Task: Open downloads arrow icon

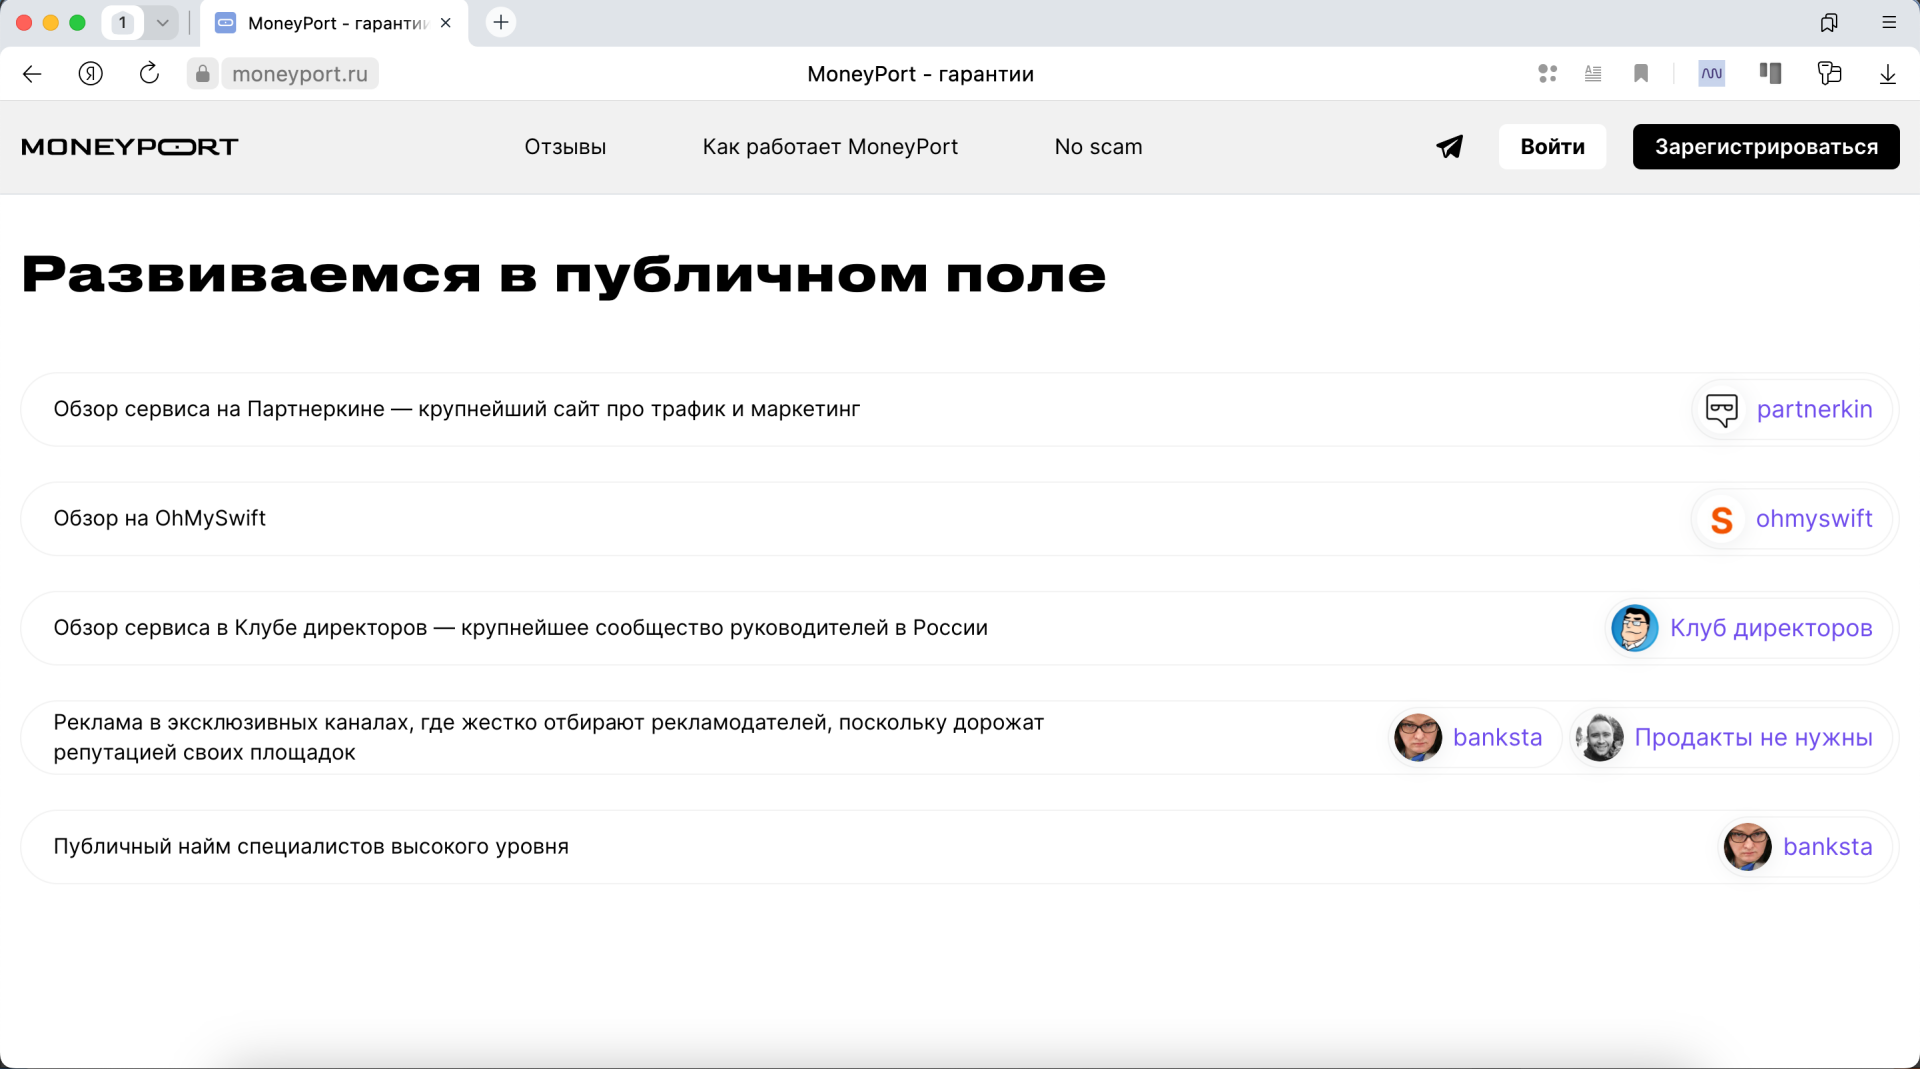Action: click(x=1888, y=74)
